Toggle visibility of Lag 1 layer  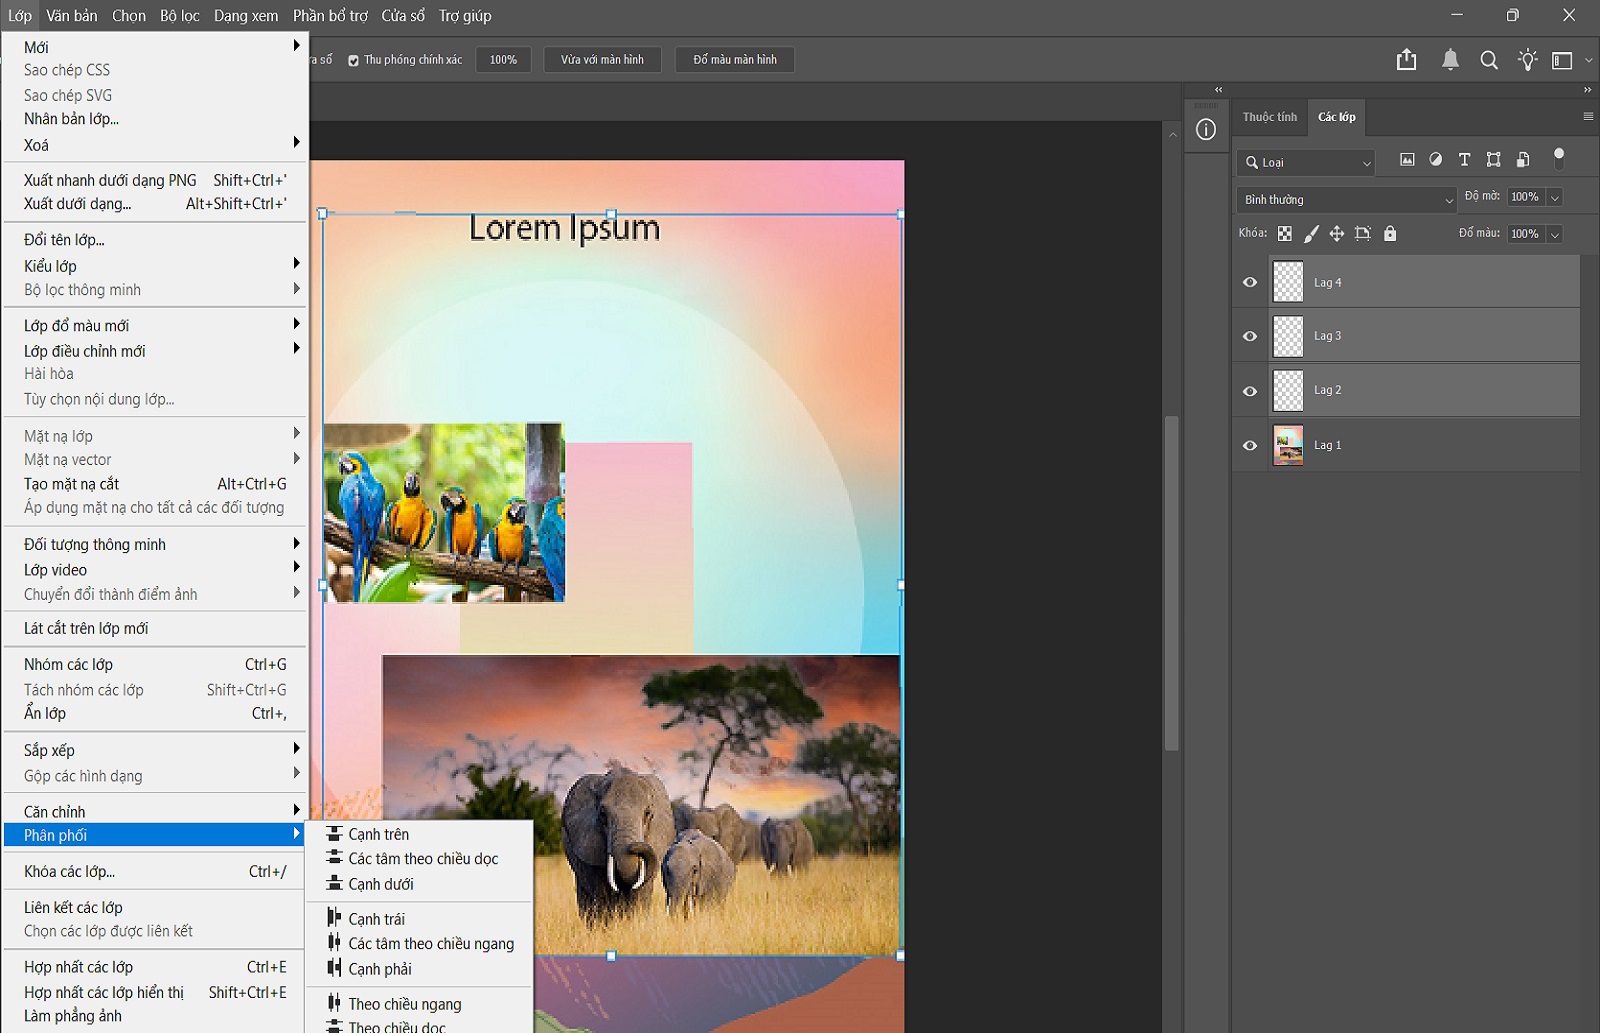pyautogui.click(x=1250, y=446)
